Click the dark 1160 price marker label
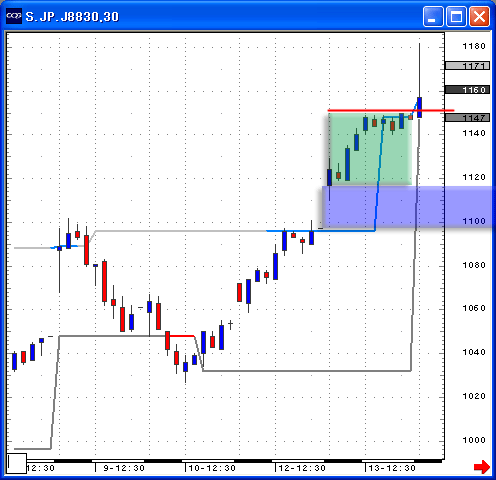This screenshot has width=496, height=480. coord(467,90)
